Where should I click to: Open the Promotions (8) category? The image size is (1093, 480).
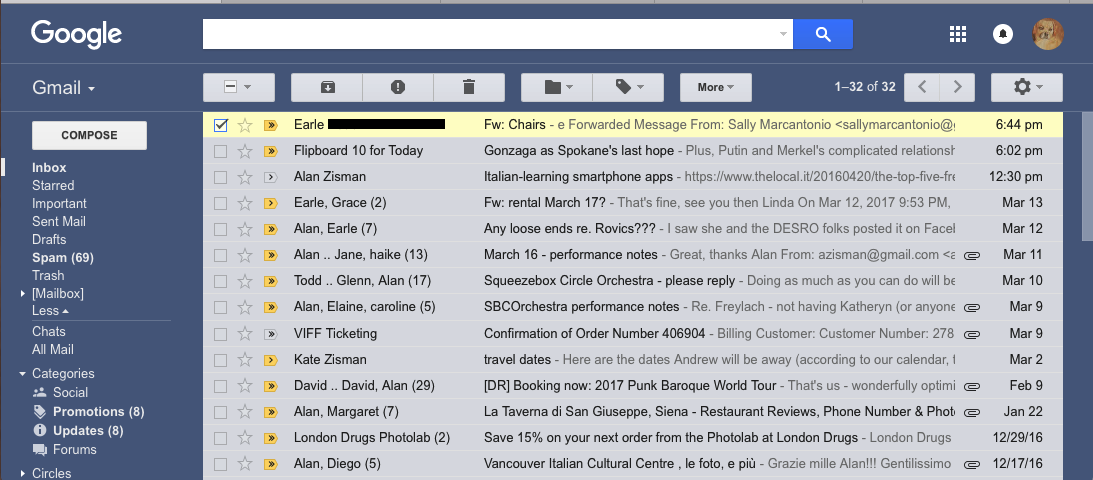(x=98, y=411)
